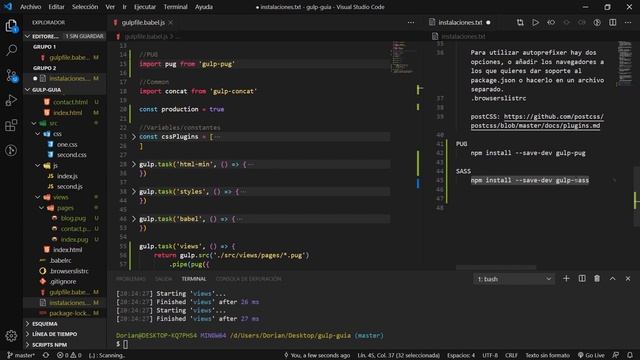Open the timeline toggle circle icon in toolbar
This screenshot has width=640, height=360.
click(597, 22)
